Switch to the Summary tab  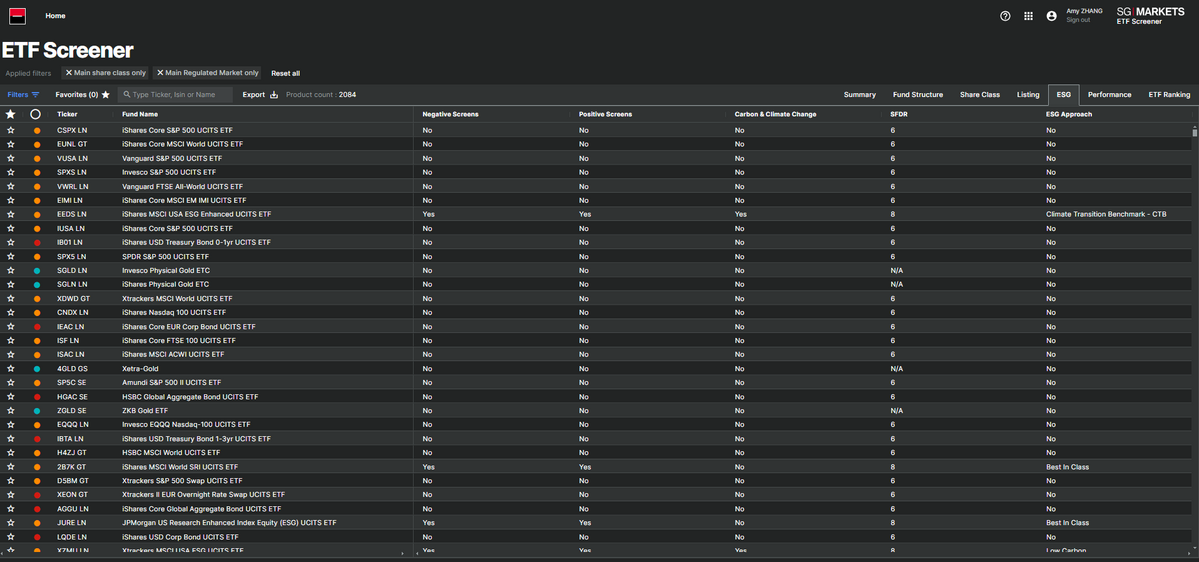point(859,95)
